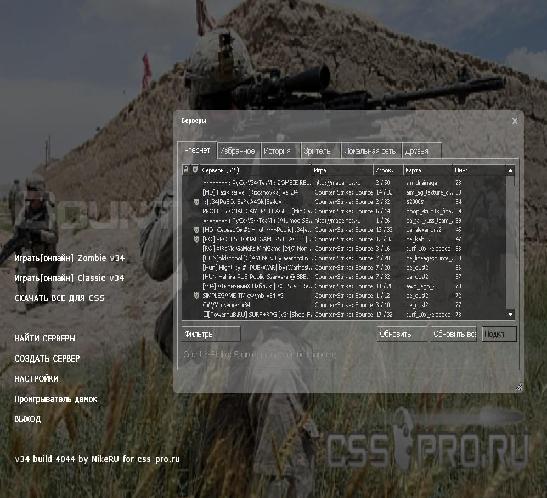The width and height of the screenshot is (547, 498).
Task: Click the server list vertical scrollbar track
Action: click(510, 242)
